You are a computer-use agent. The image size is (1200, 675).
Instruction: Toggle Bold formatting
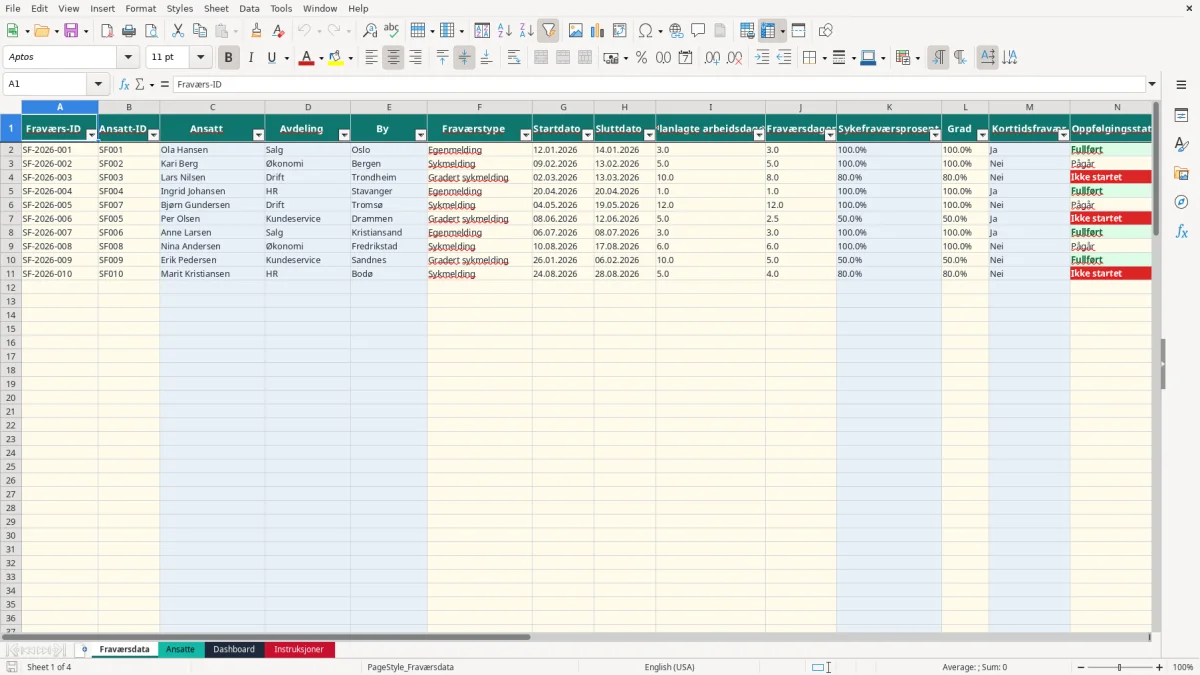click(x=229, y=58)
